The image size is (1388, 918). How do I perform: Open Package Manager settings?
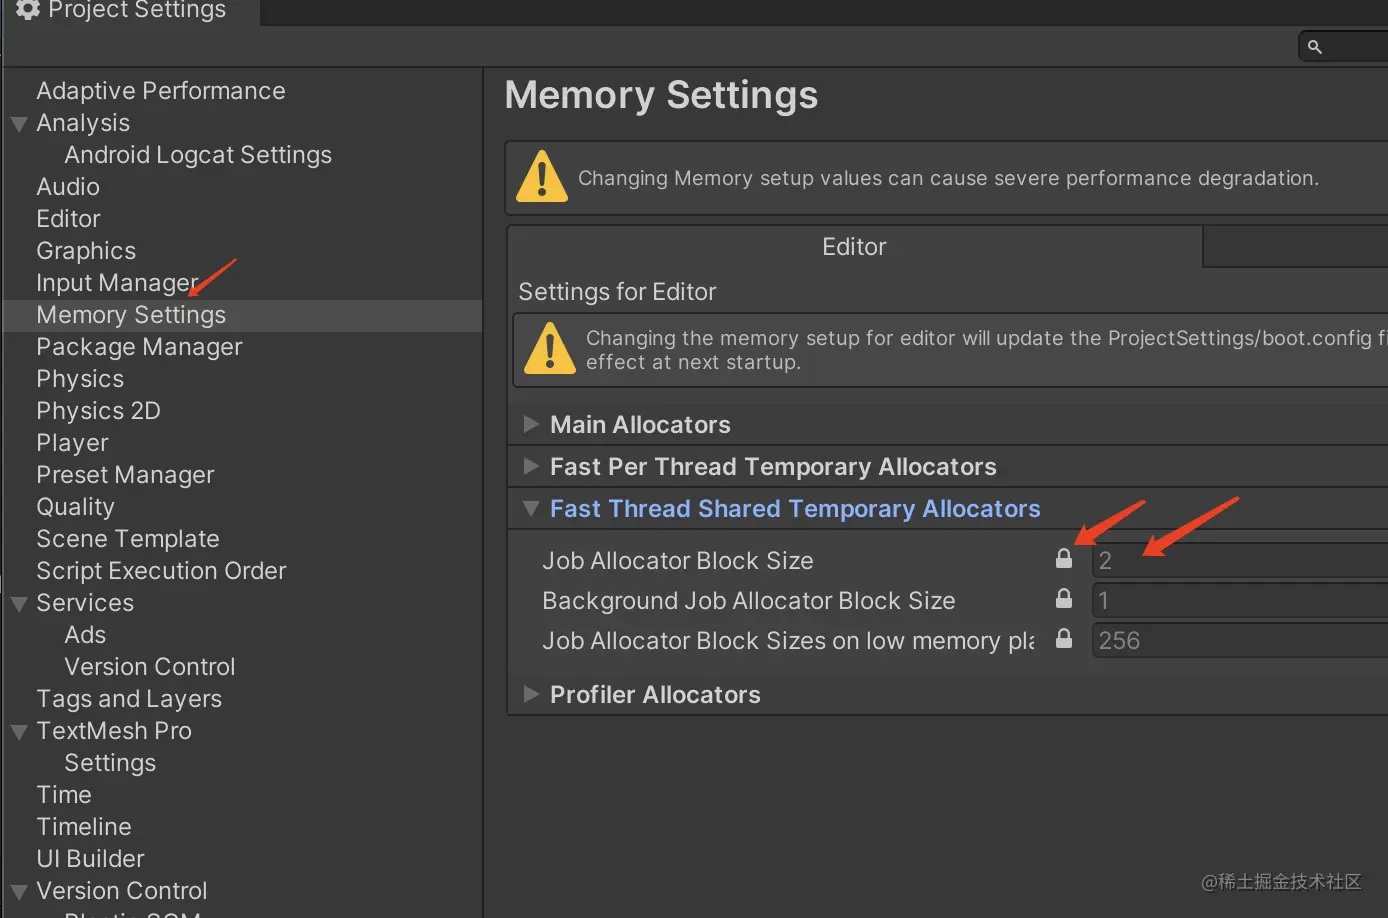click(x=139, y=347)
